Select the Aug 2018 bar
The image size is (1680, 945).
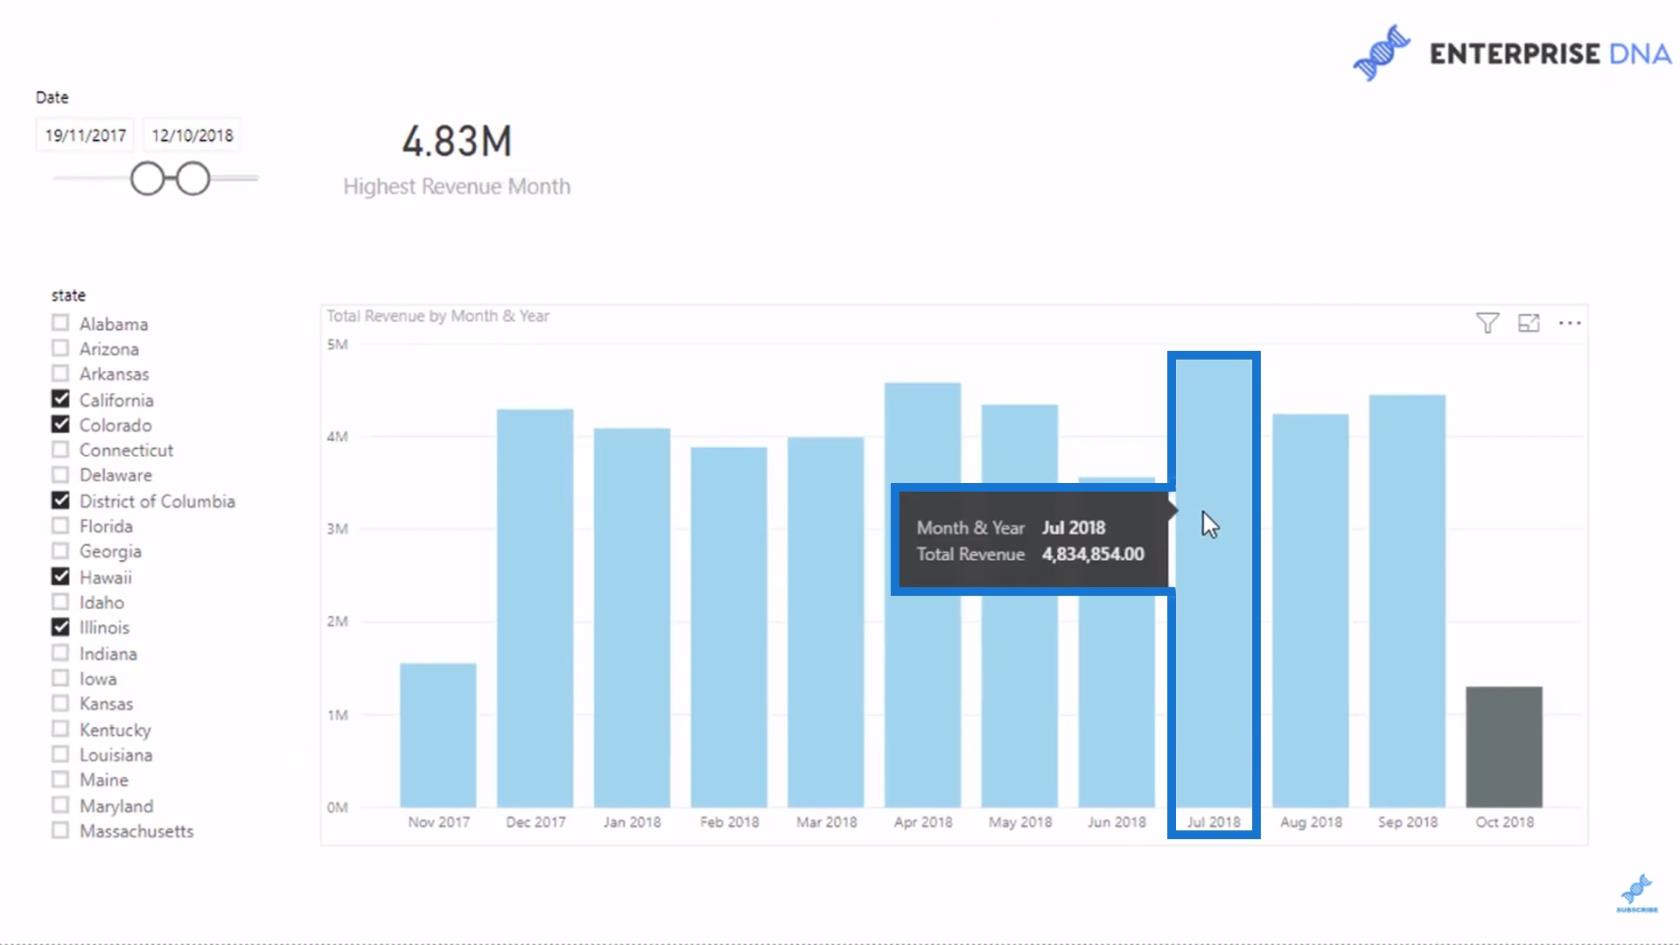[x=1311, y=610]
